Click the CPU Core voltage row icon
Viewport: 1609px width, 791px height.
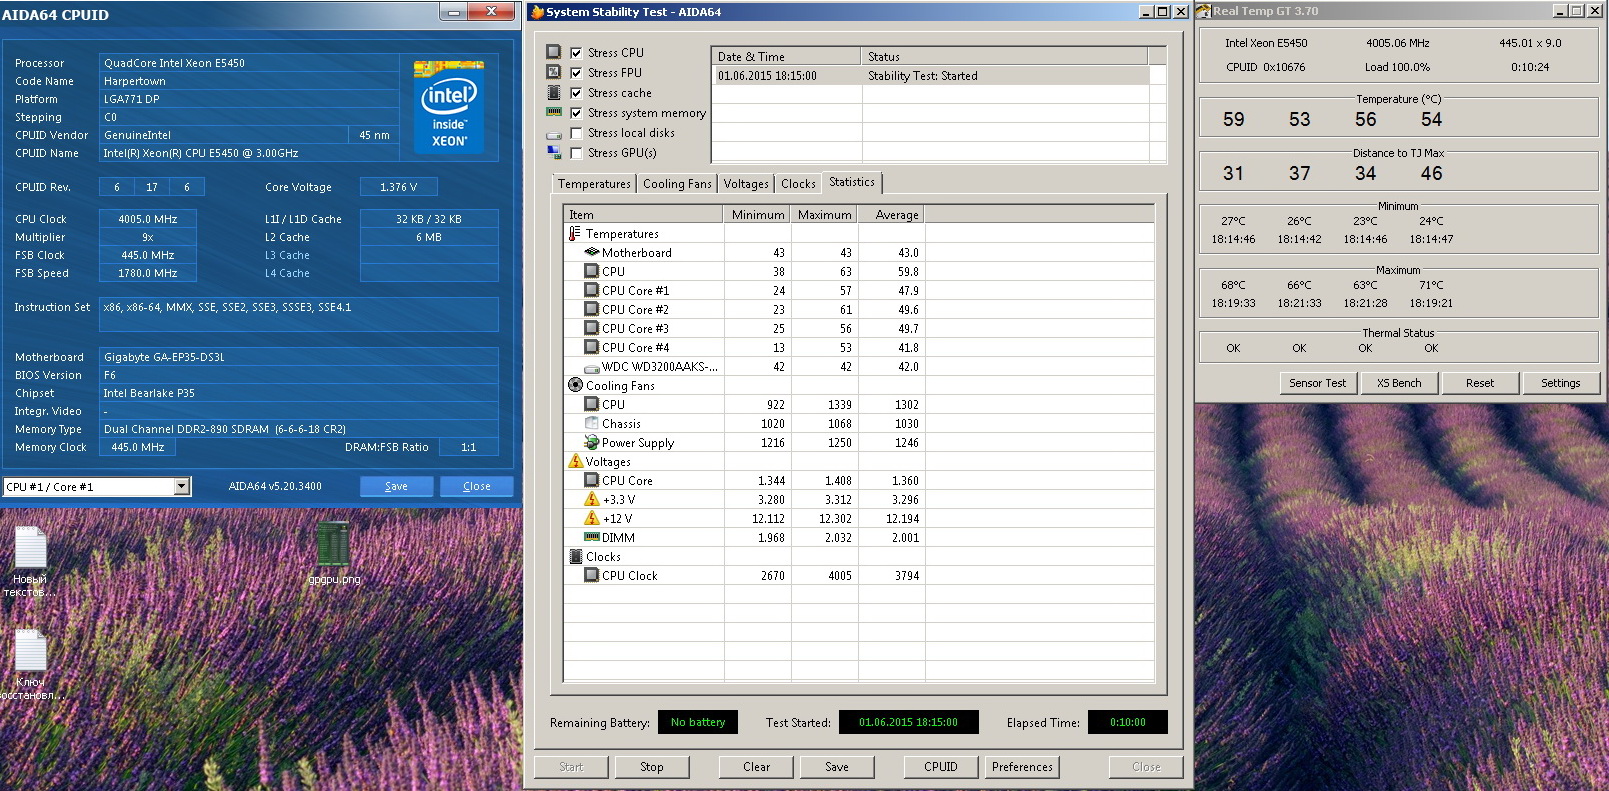tap(591, 480)
